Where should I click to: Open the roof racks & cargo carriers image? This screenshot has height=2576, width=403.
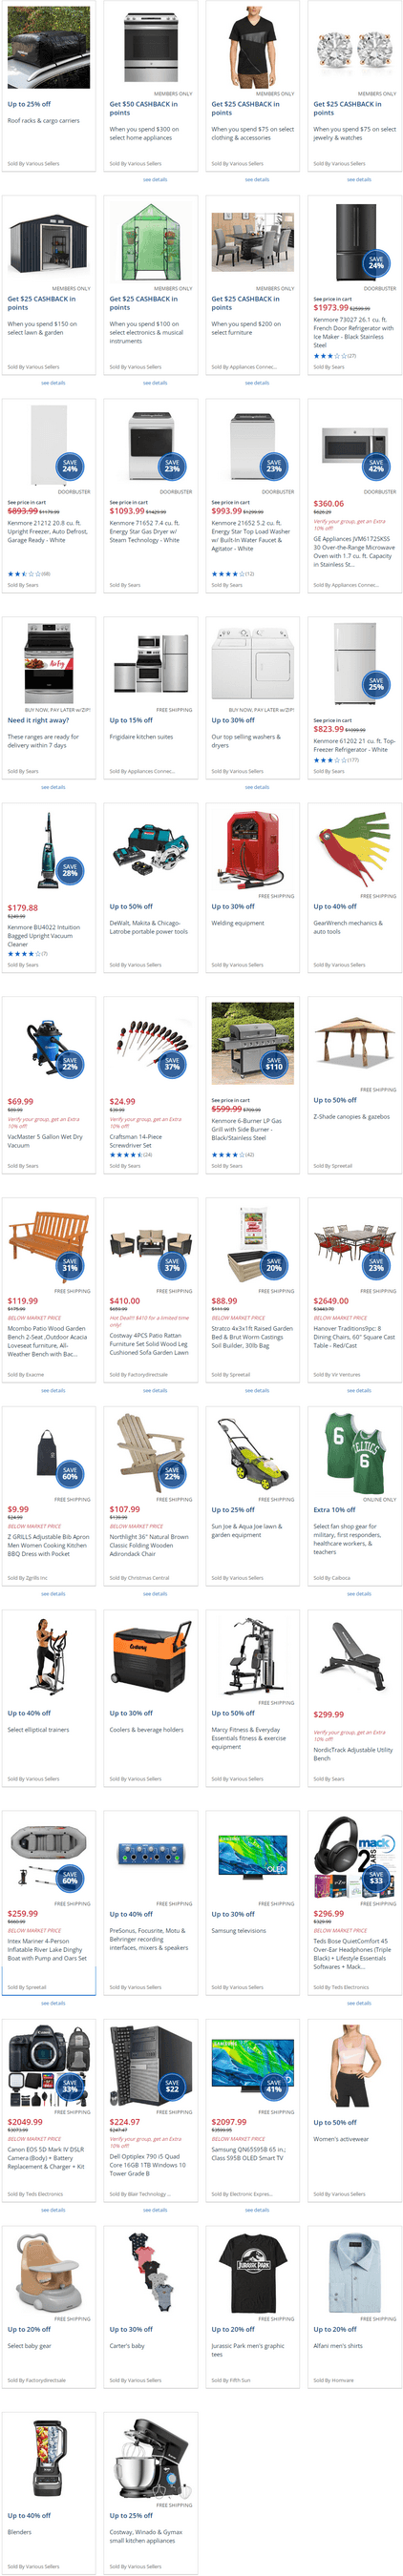coord(48,47)
